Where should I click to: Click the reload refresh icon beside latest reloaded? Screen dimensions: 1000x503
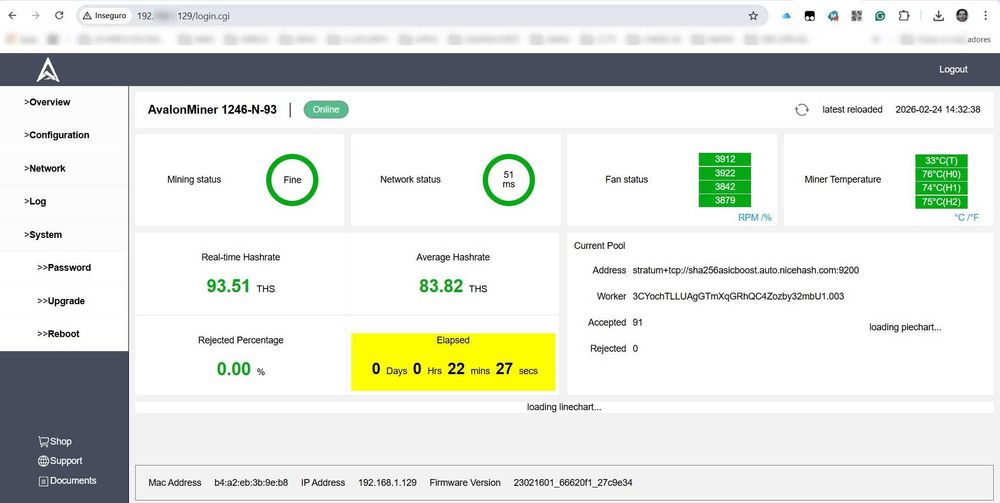tap(802, 110)
